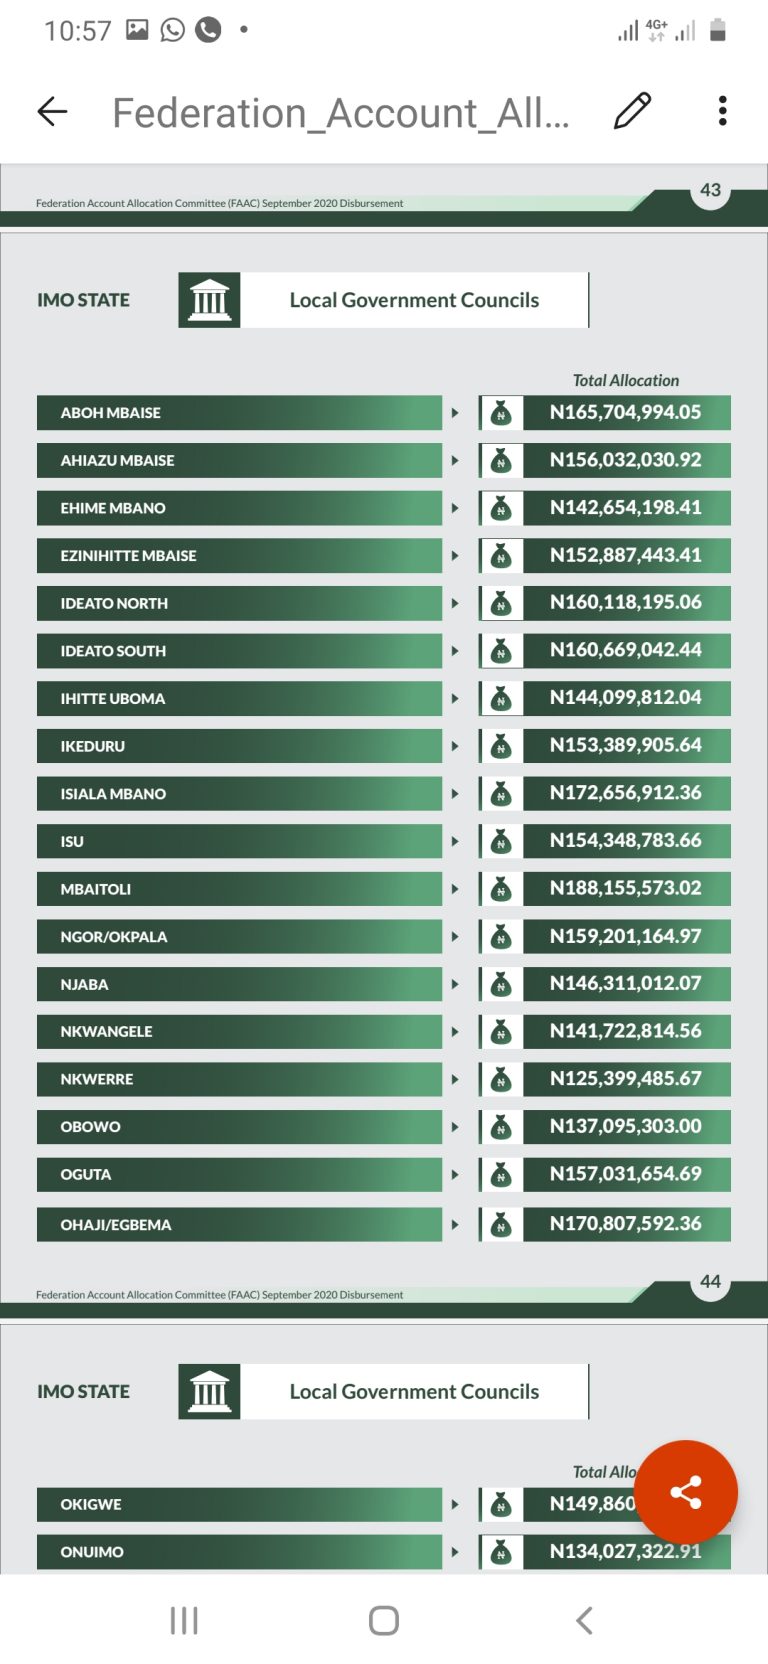Open the three-dot overflow menu

tap(722, 111)
